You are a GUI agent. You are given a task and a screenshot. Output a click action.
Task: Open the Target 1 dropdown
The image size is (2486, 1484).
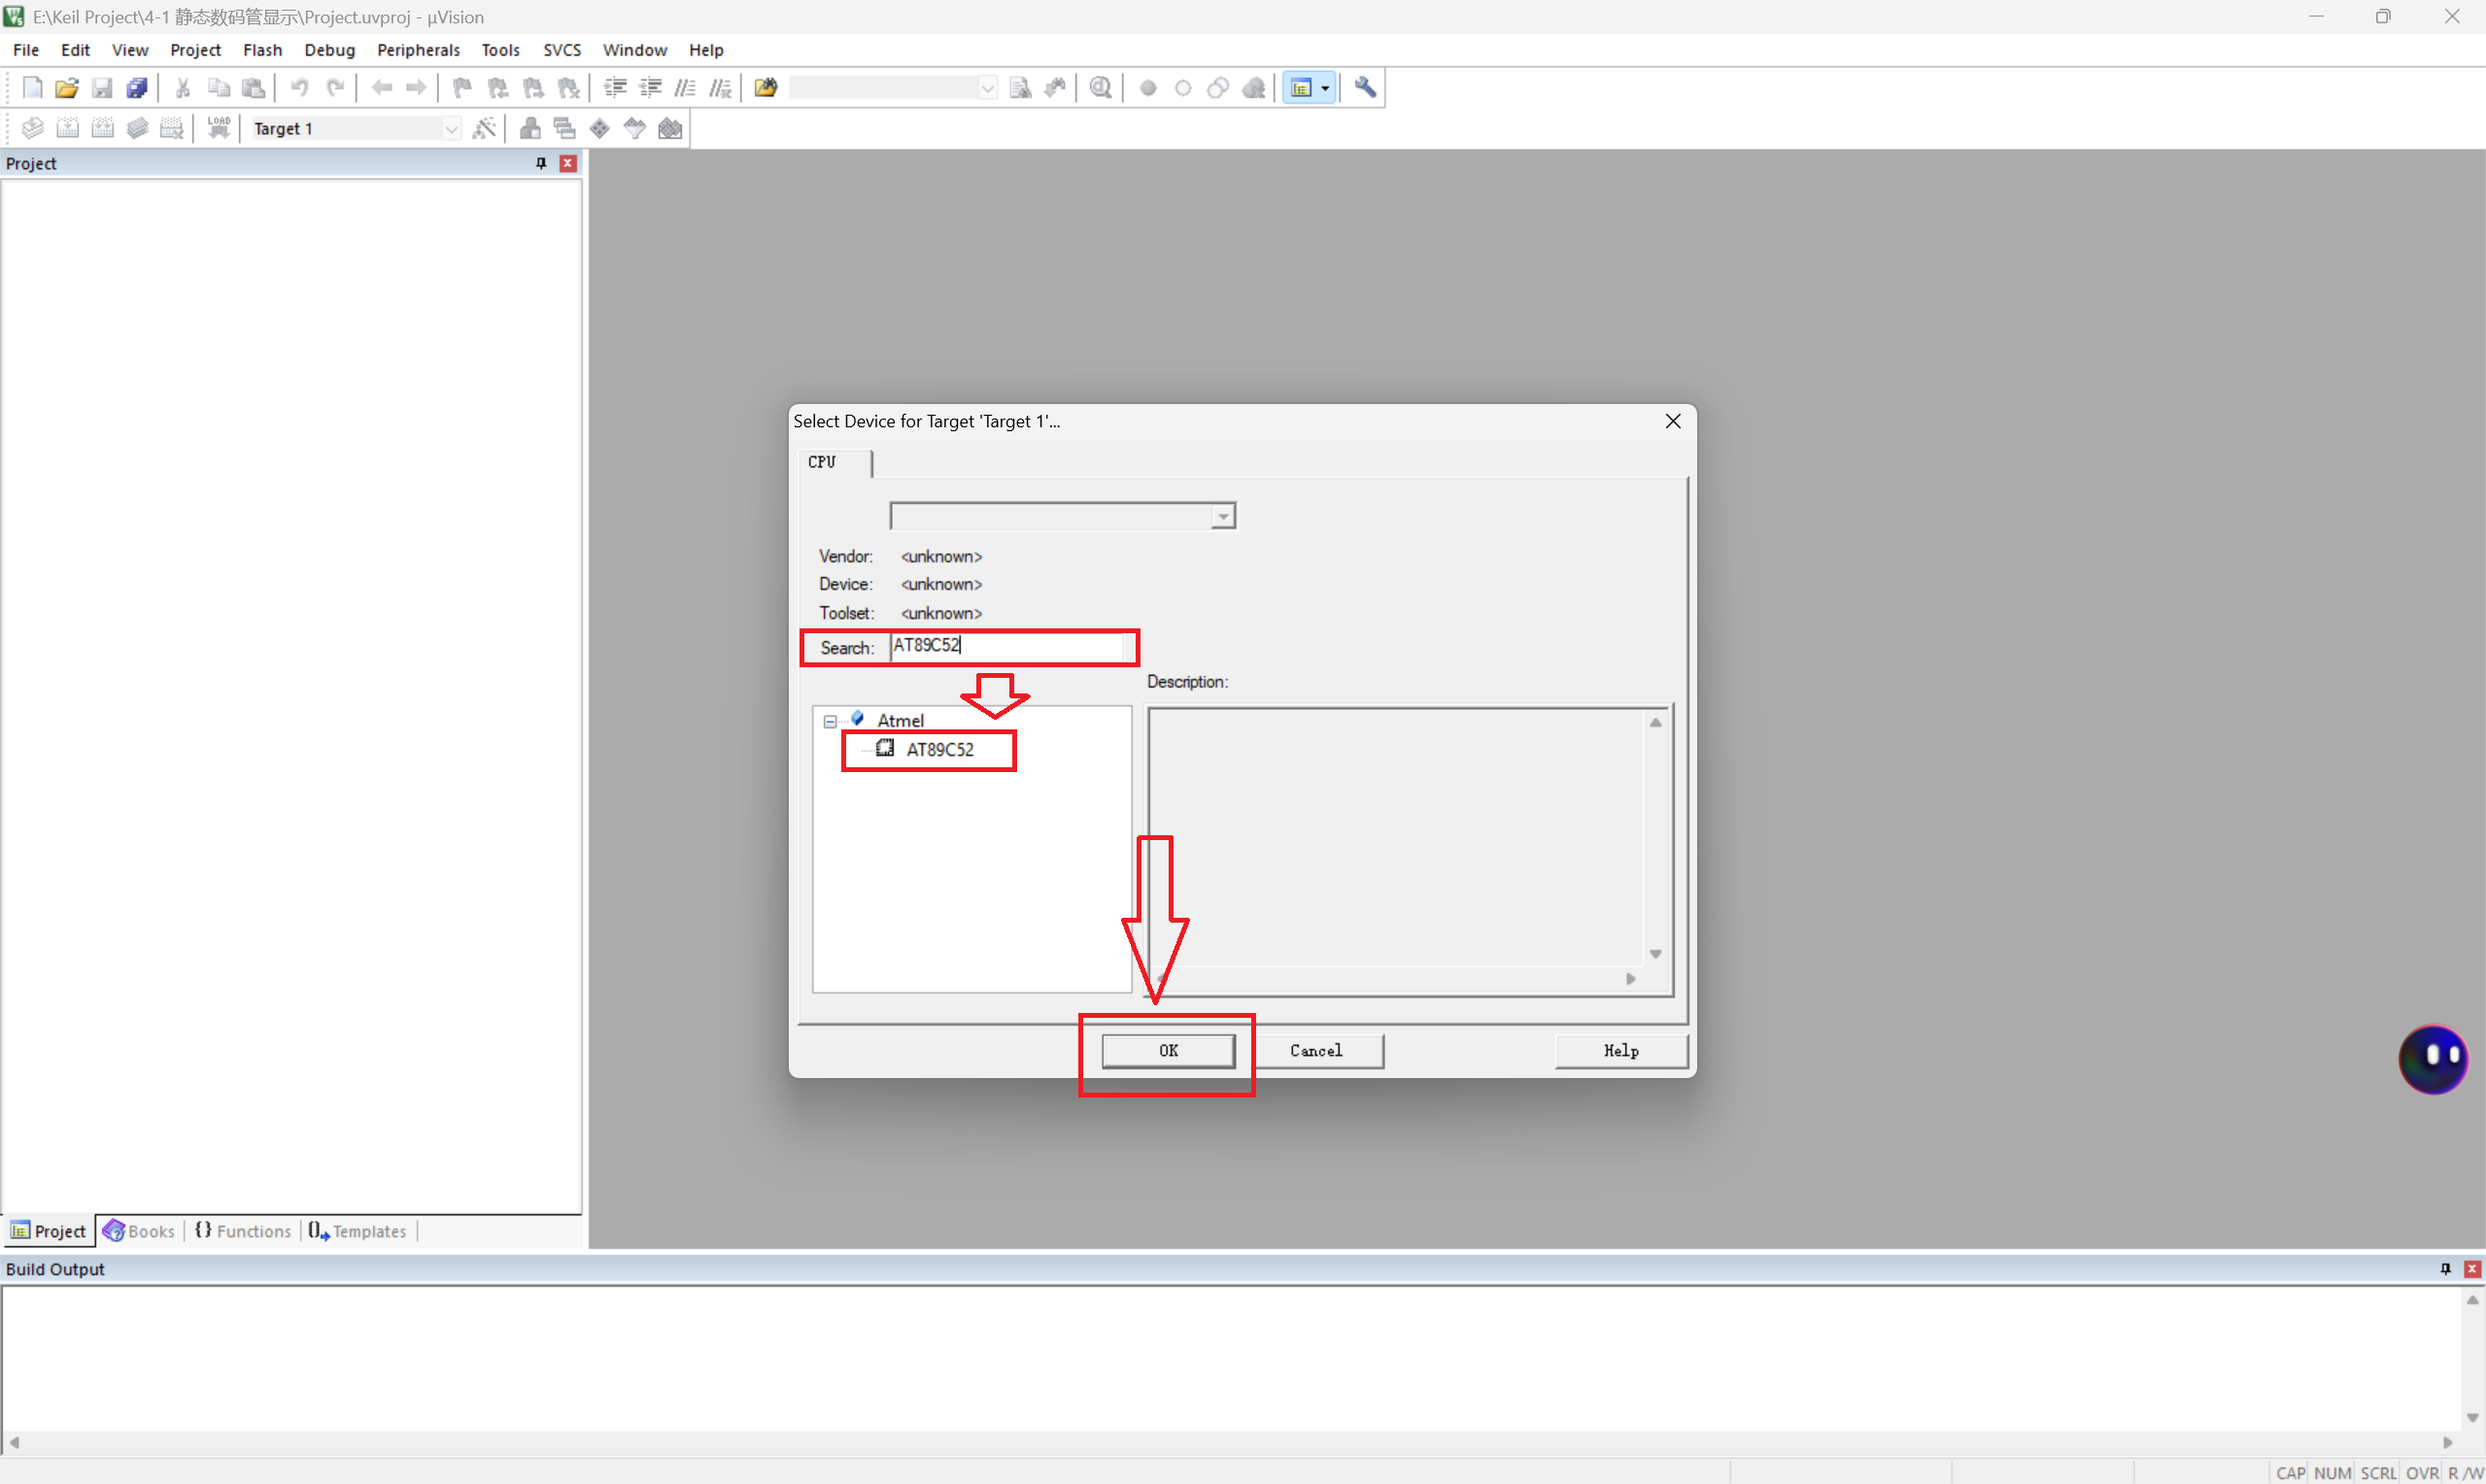(451, 128)
